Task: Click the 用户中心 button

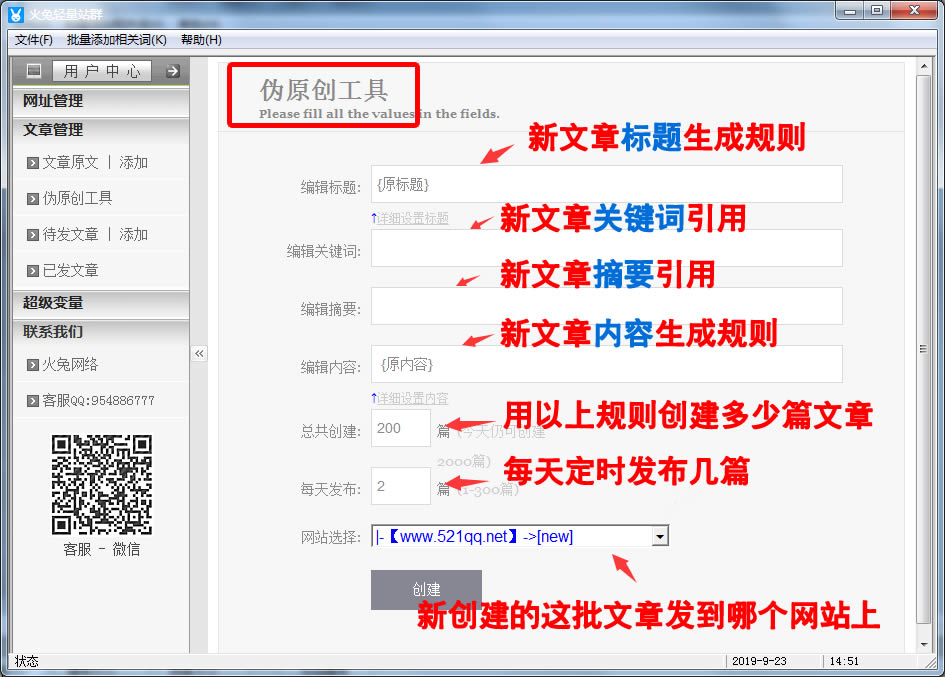Action: click(x=102, y=71)
